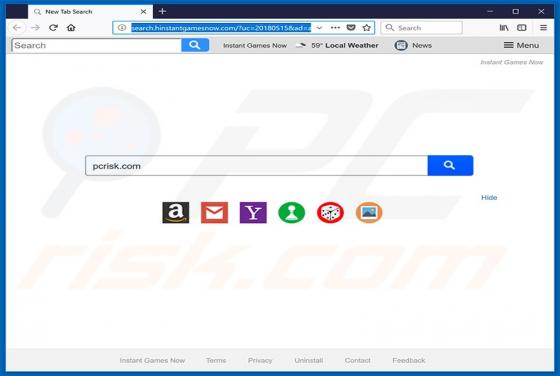Toggle the sidebar view icon
Screen dimensions: 560x376
[522, 27]
